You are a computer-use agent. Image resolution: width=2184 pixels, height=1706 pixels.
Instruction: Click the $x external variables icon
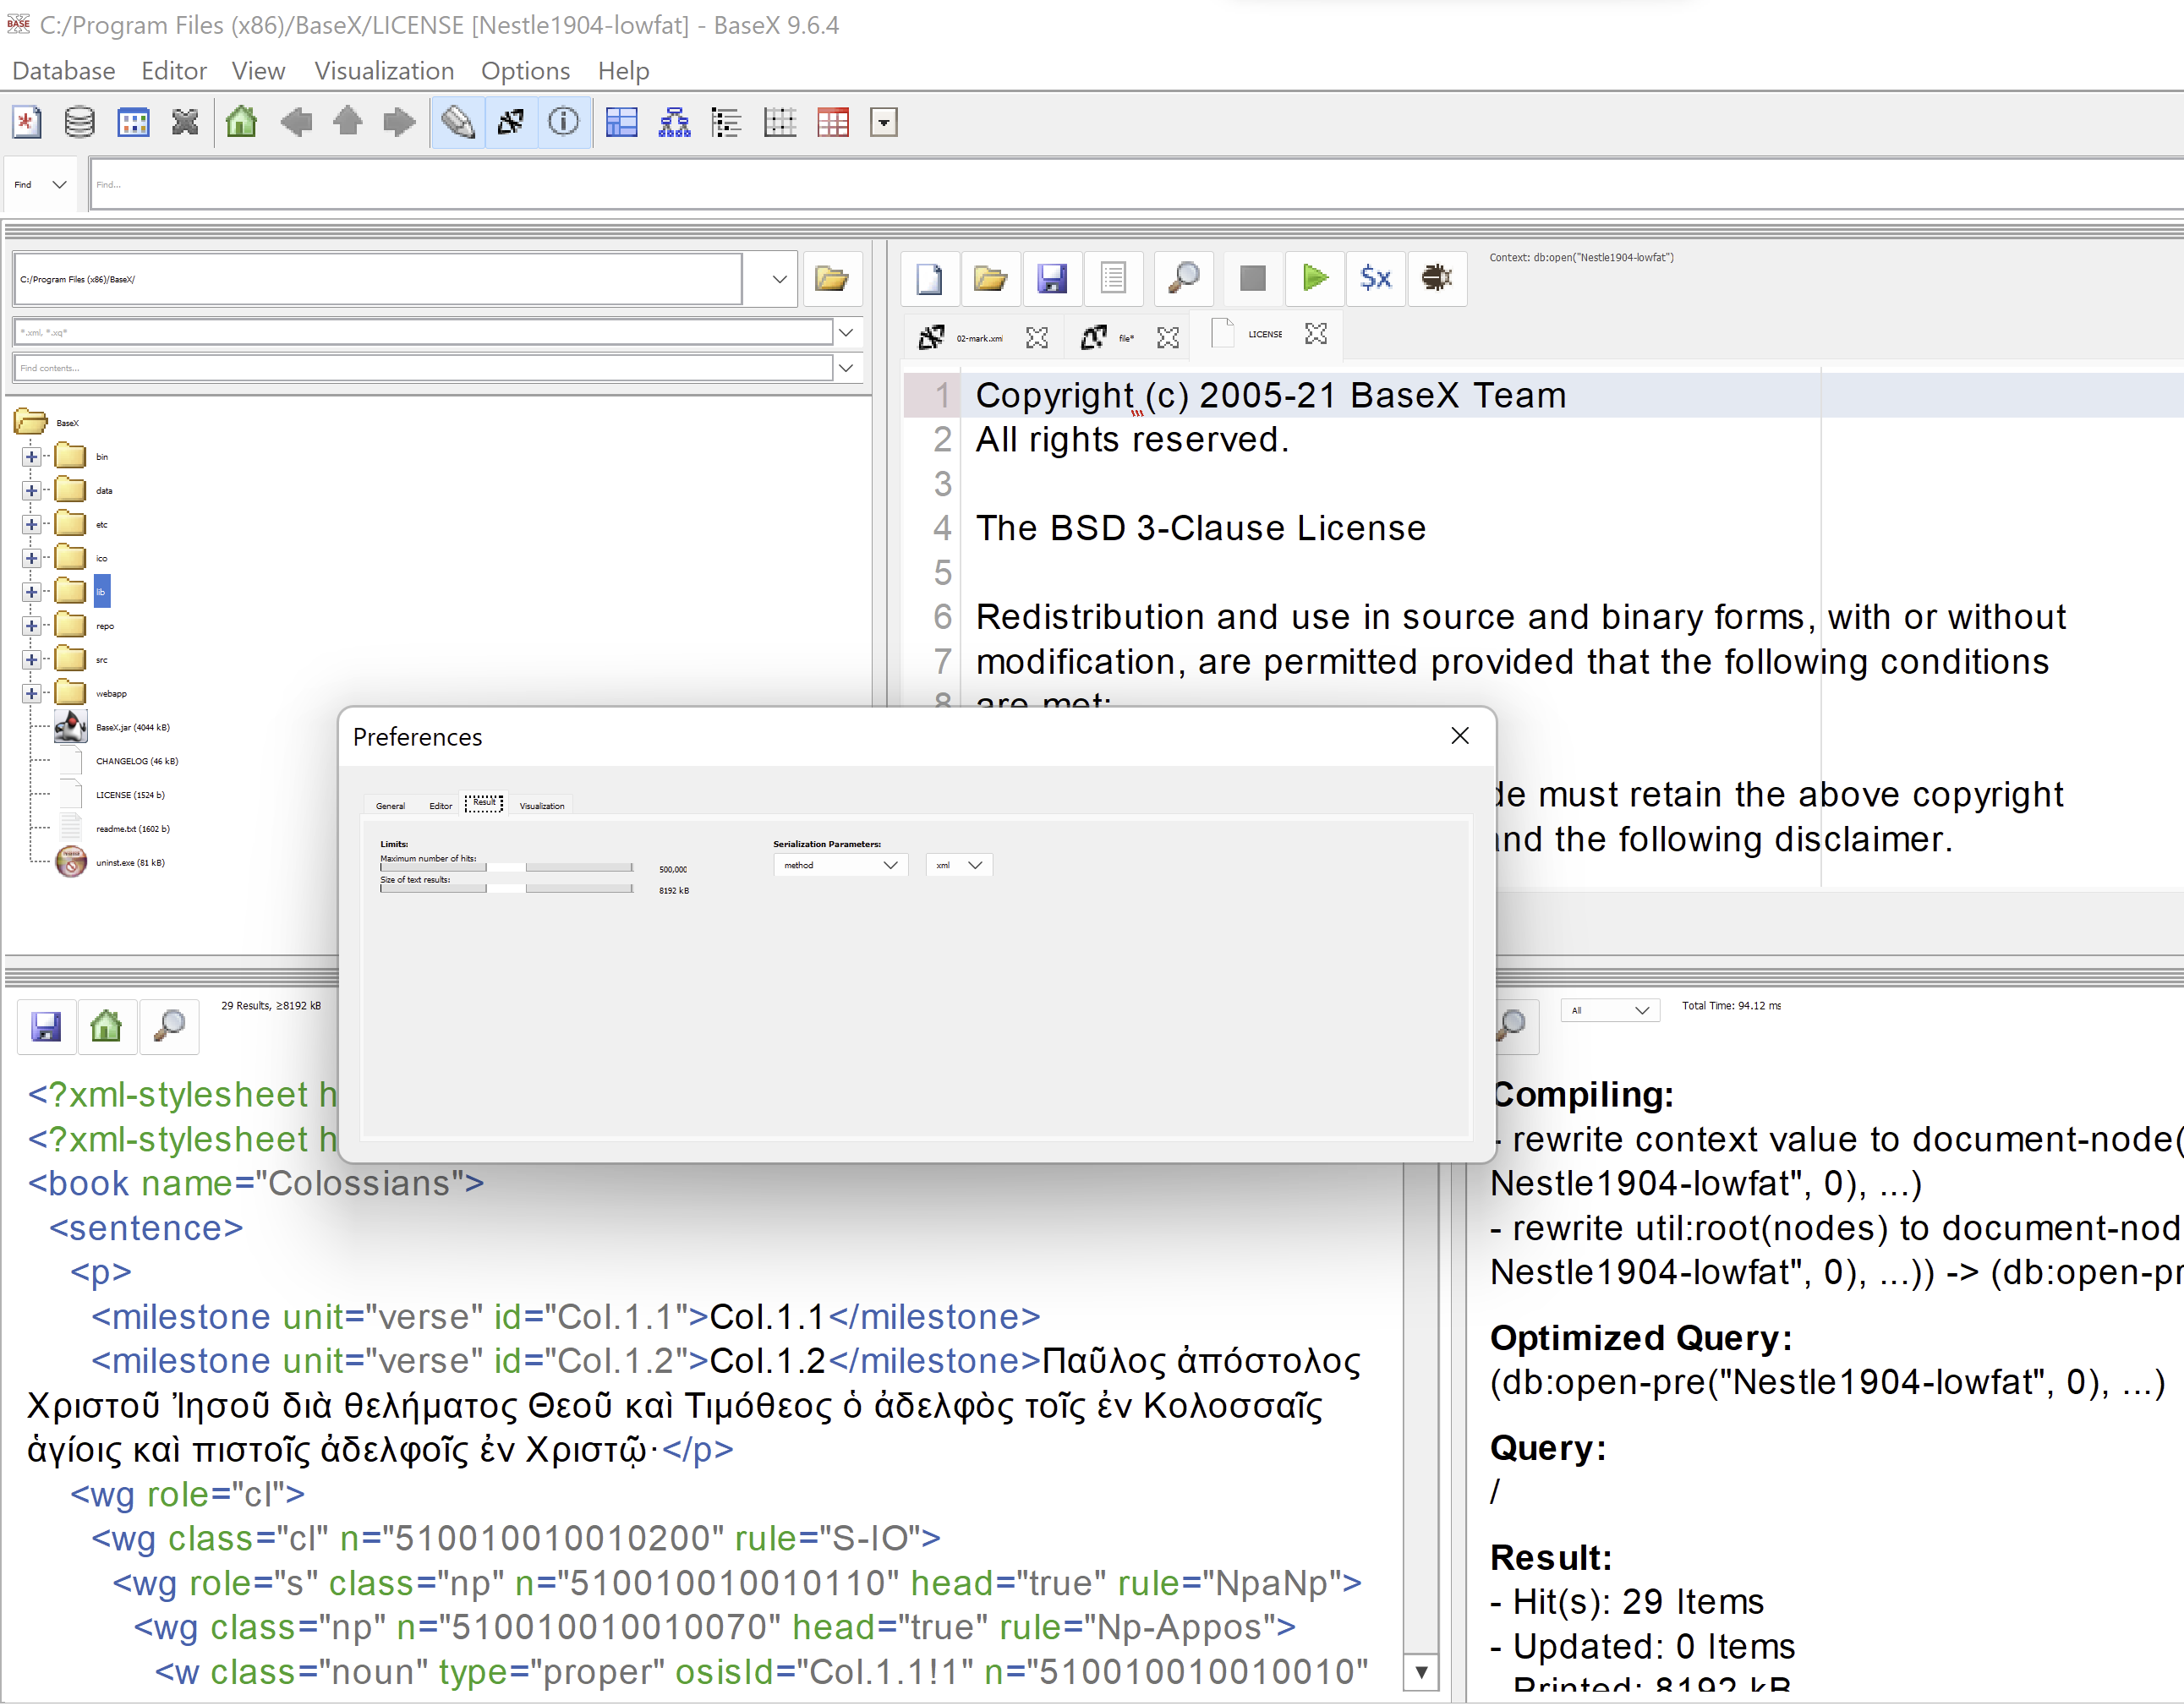click(x=1376, y=278)
